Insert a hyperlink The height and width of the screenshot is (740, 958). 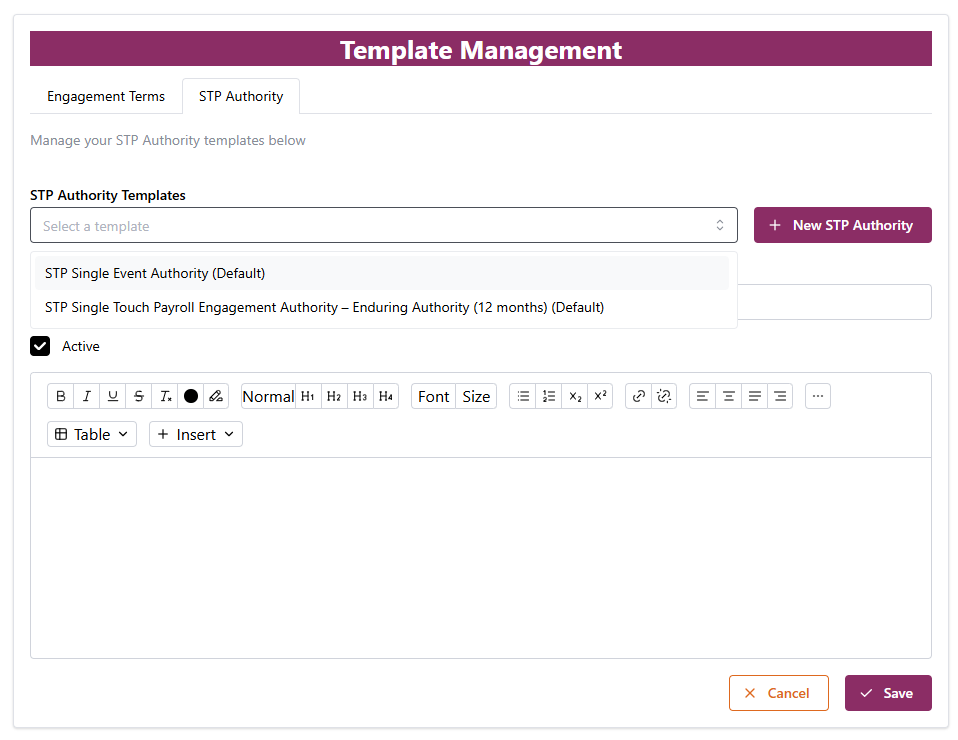[638, 396]
